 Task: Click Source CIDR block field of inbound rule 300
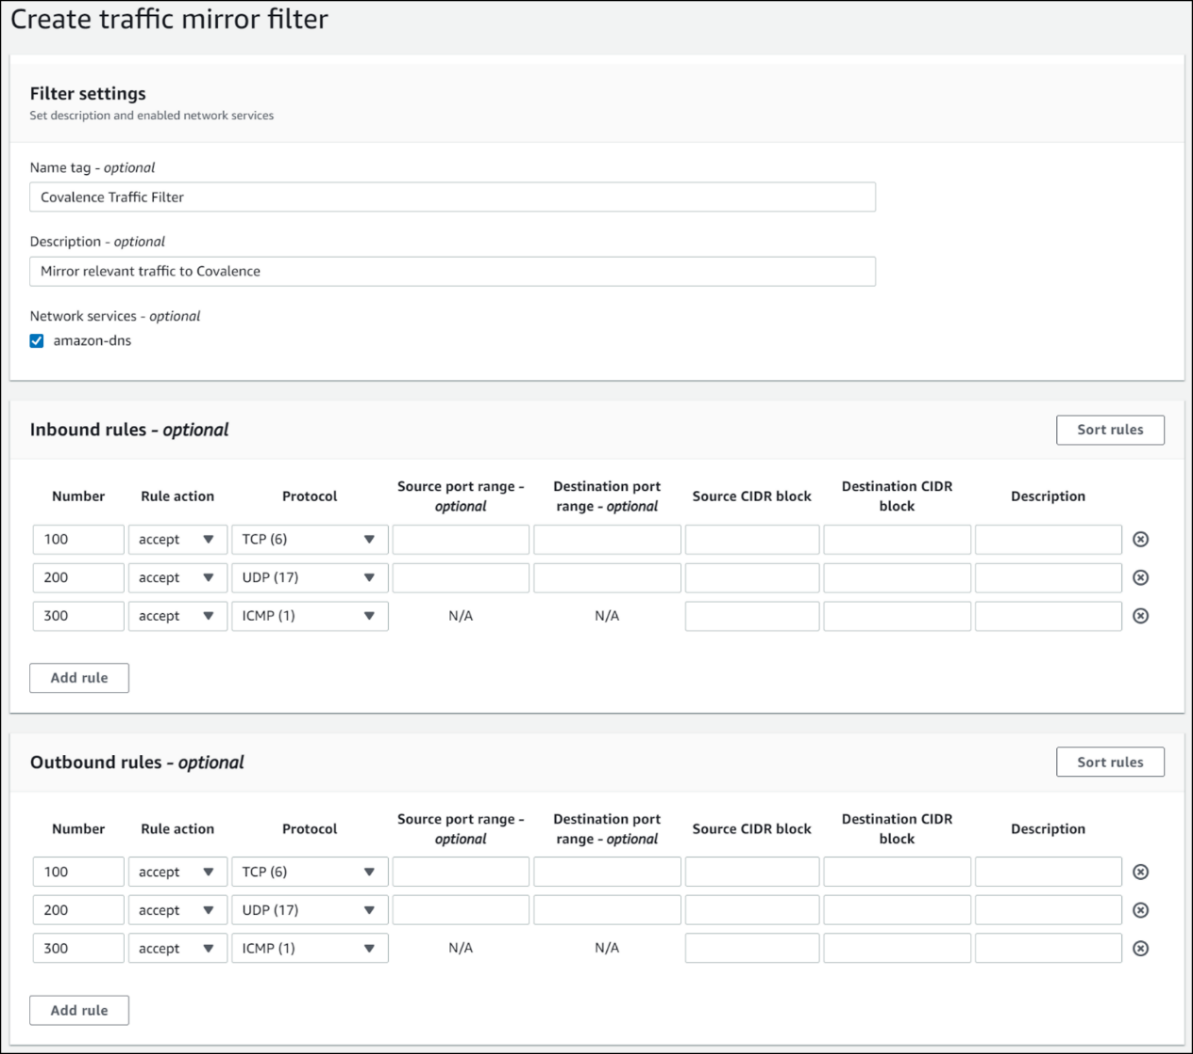(x=751, y=616)
